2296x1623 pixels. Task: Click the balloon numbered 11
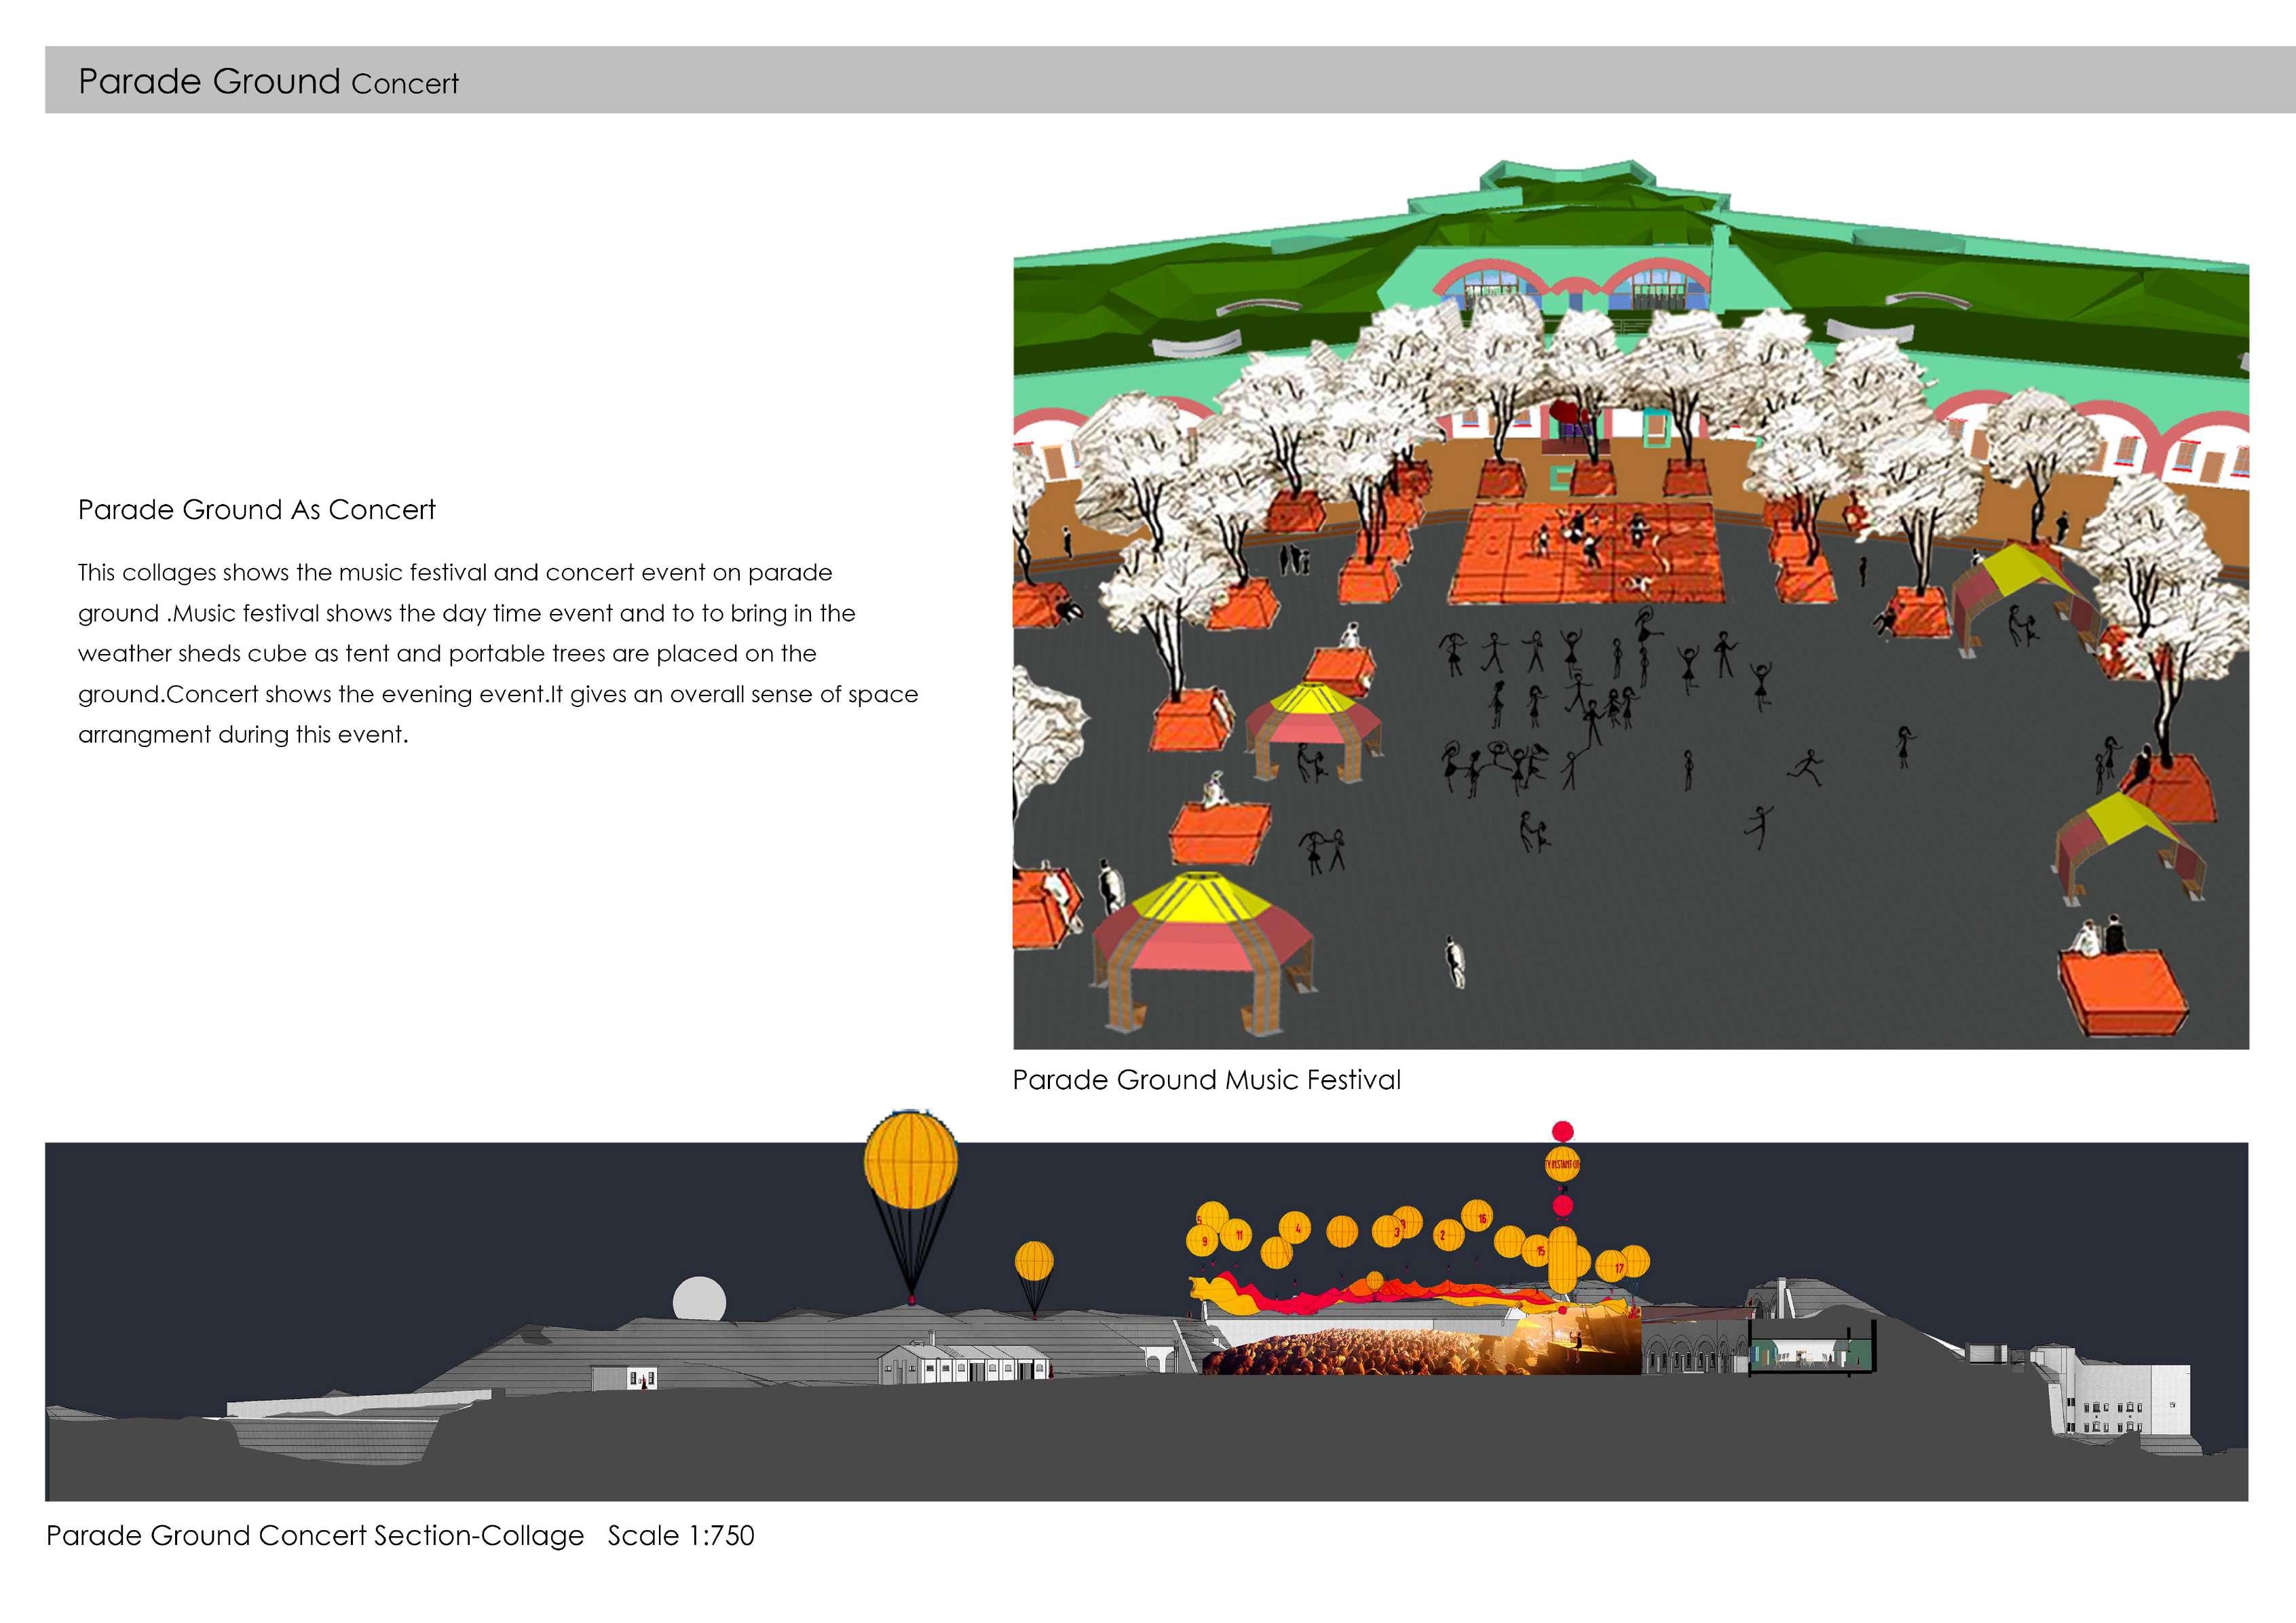pyautogui.click(x=1236, y=1235)
